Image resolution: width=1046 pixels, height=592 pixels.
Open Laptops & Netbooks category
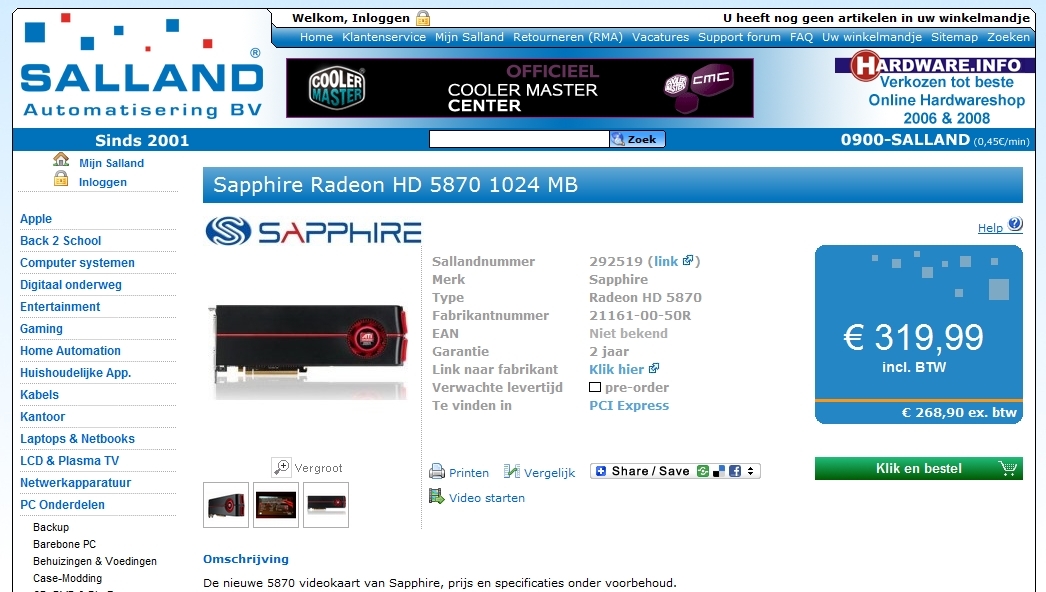(77, 439)
